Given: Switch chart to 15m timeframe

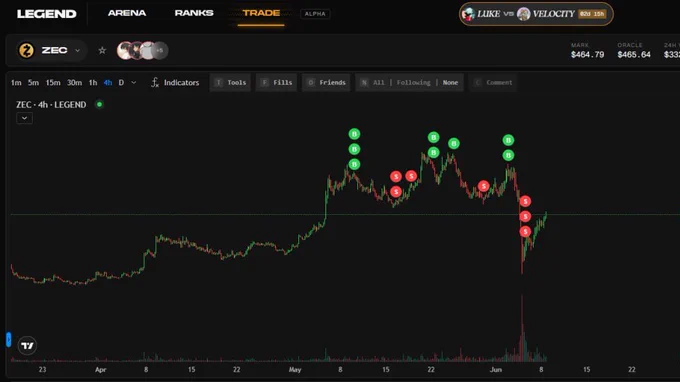Looking at the screenshot, I should (x=53, y=82).
